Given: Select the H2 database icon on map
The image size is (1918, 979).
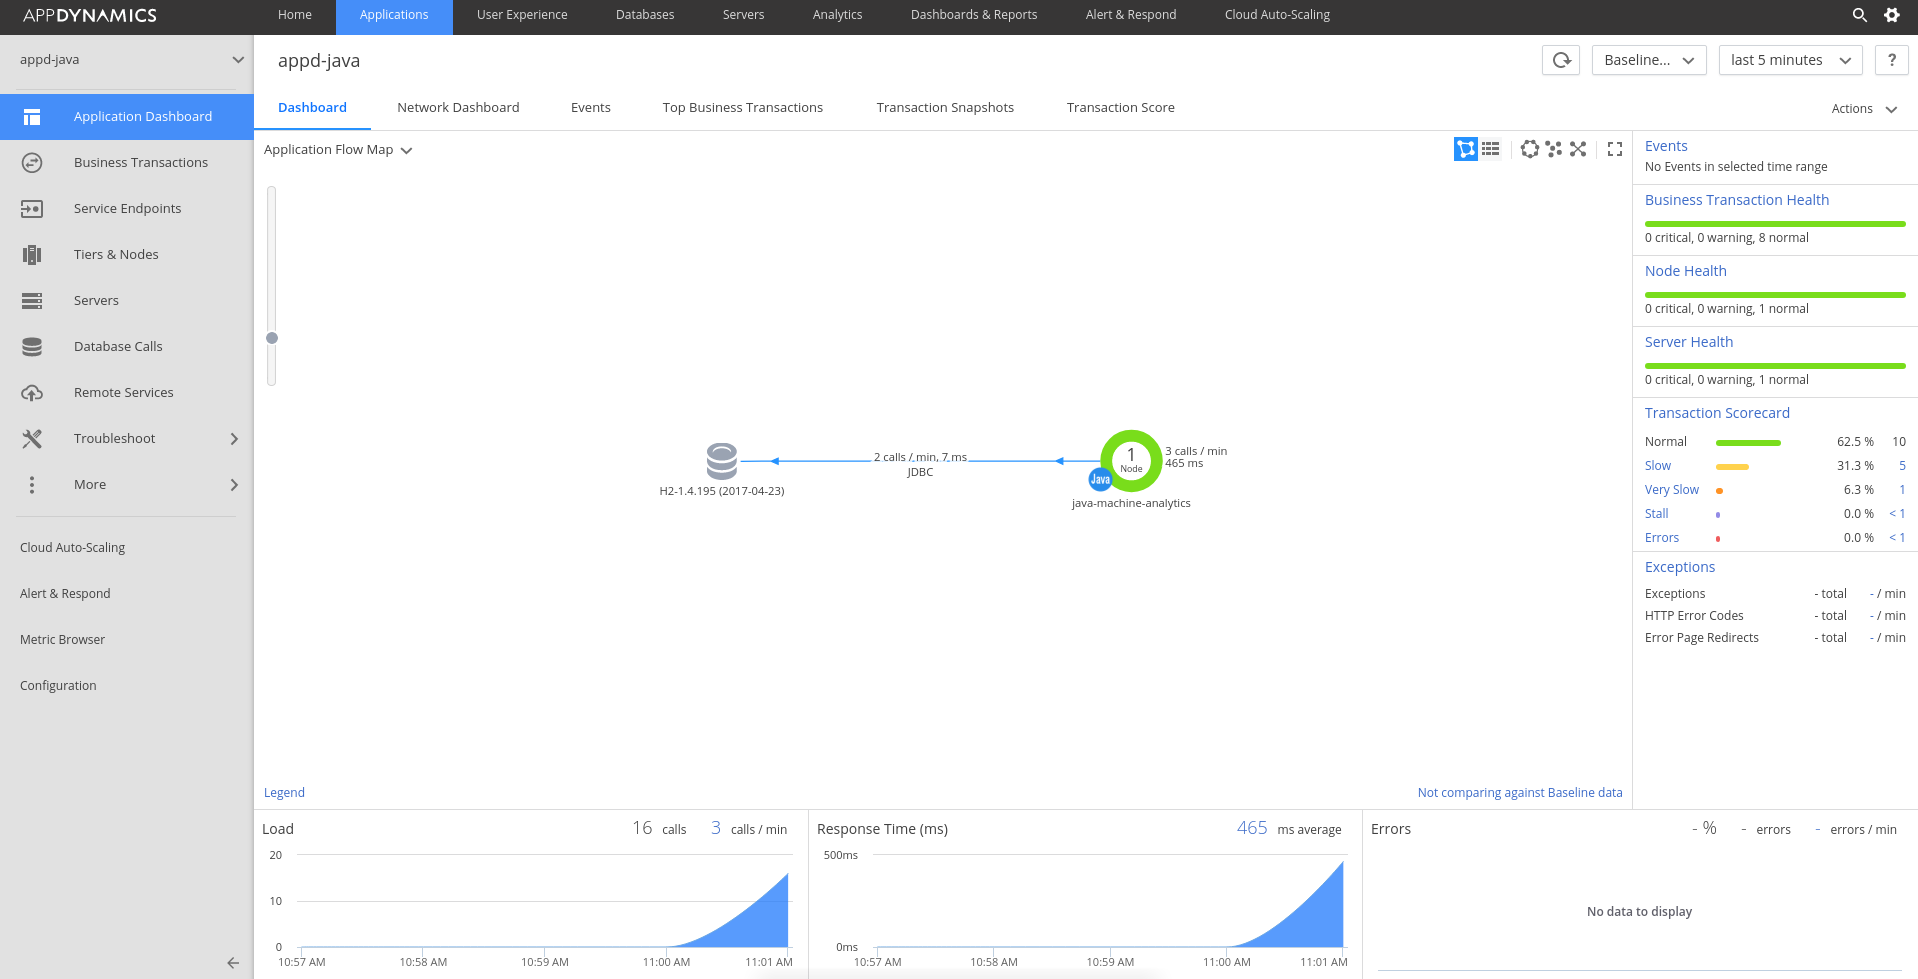Looking at the screenshot, I should (x=722, y=461).
